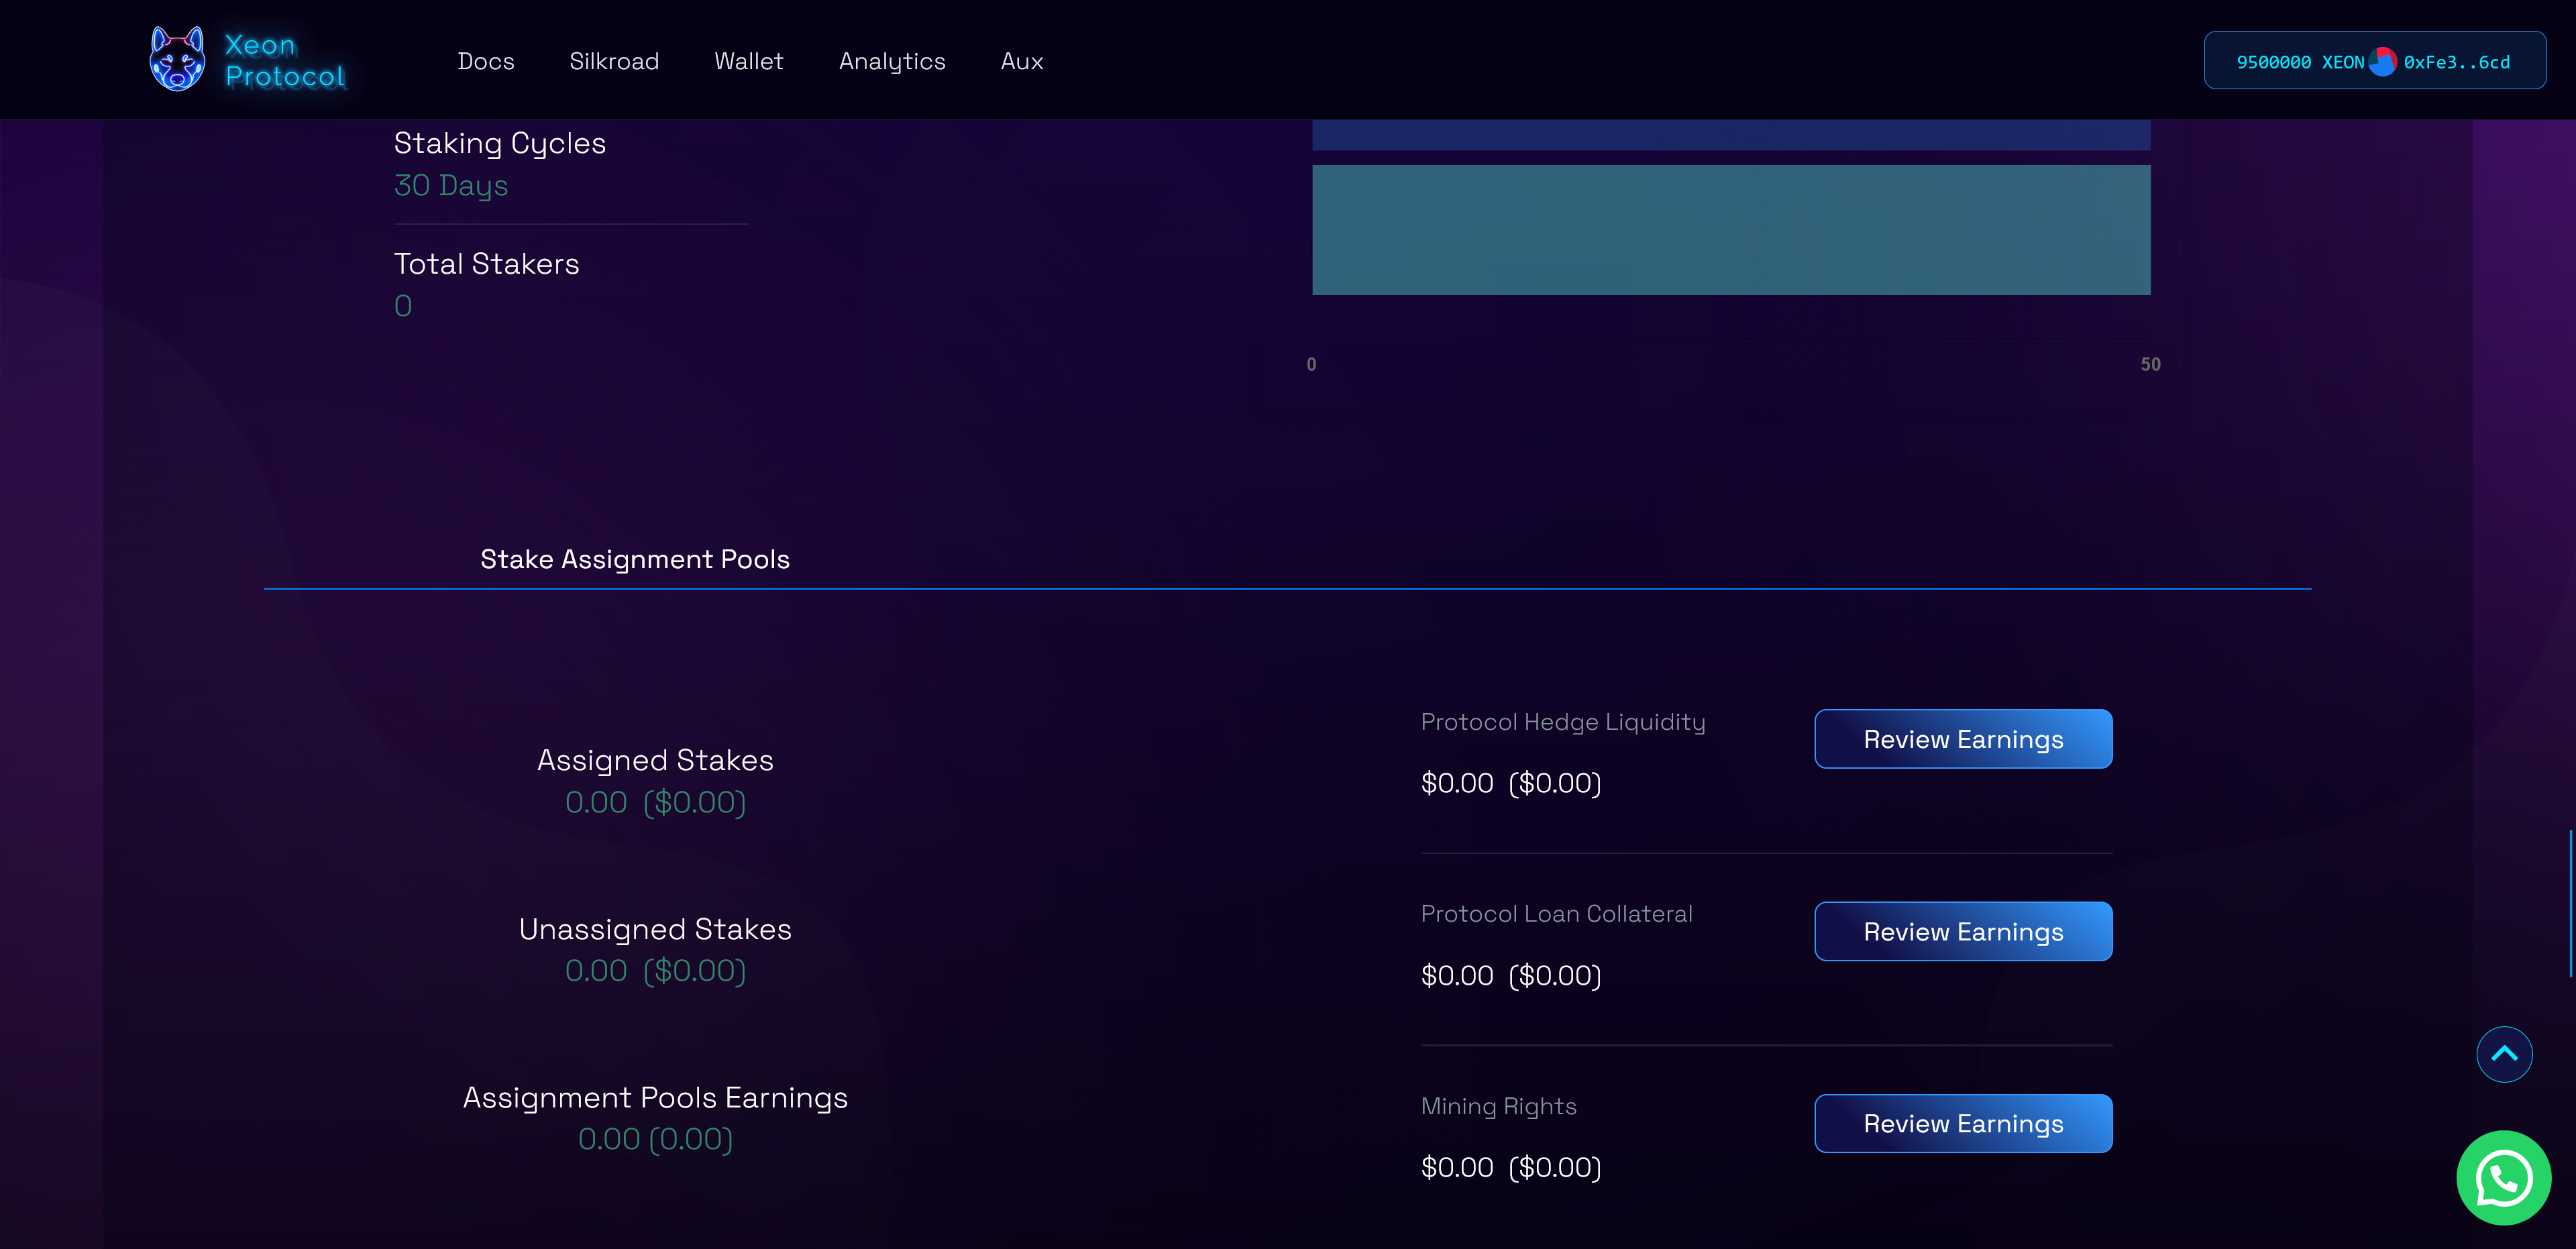Image resolution: width=2576 pixels, height=1249 pixels.
Task: Click the scroll-to-top chevron button
Action: [x=2503, y=1053]
